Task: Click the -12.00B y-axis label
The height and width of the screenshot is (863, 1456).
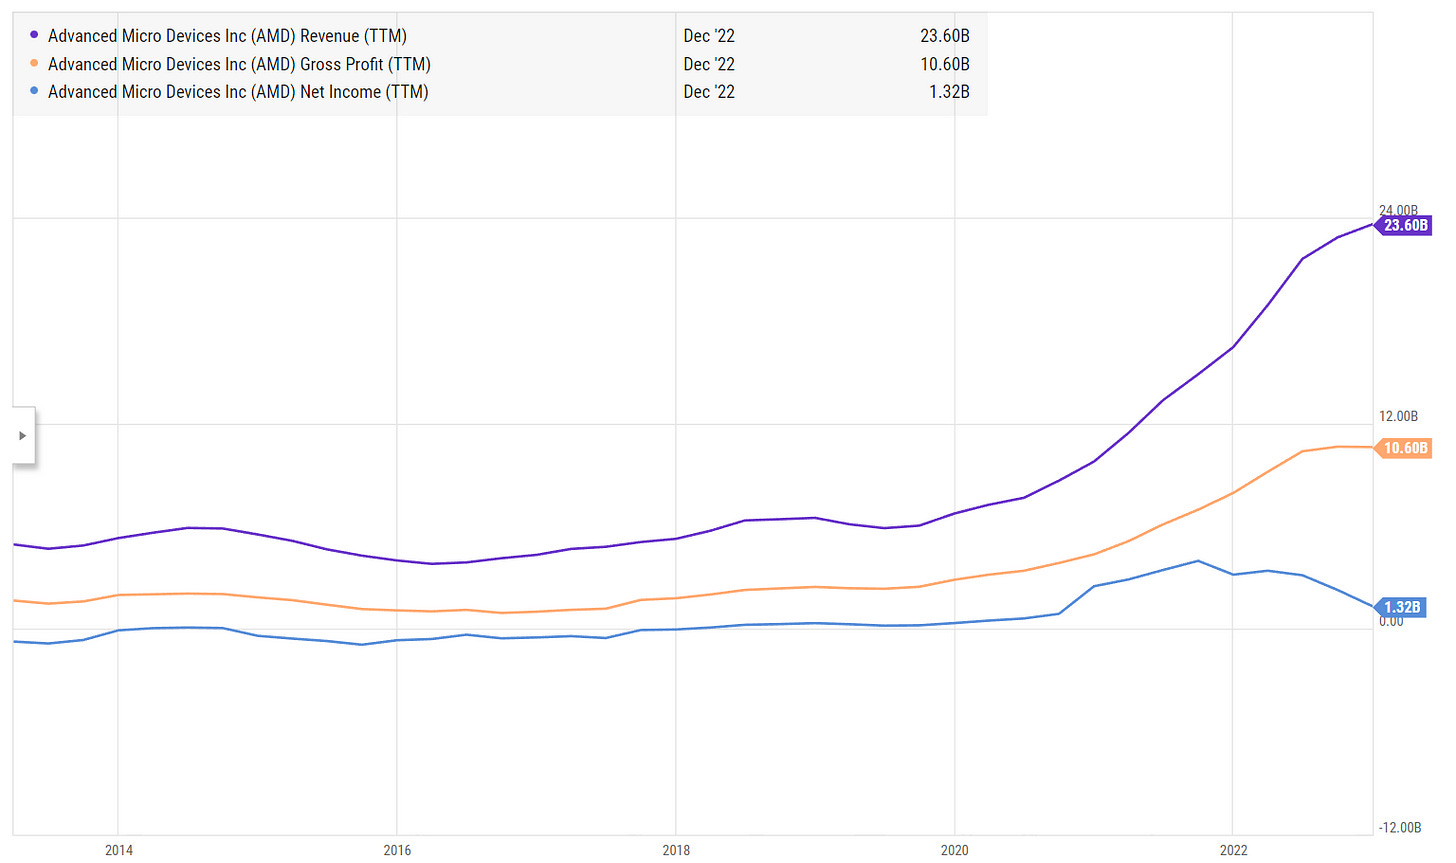Action: tap(1400, 827)
